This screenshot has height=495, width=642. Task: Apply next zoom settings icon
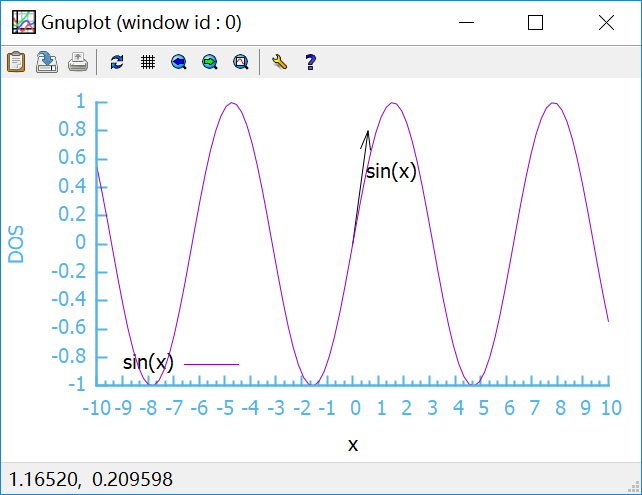point(210,62)
